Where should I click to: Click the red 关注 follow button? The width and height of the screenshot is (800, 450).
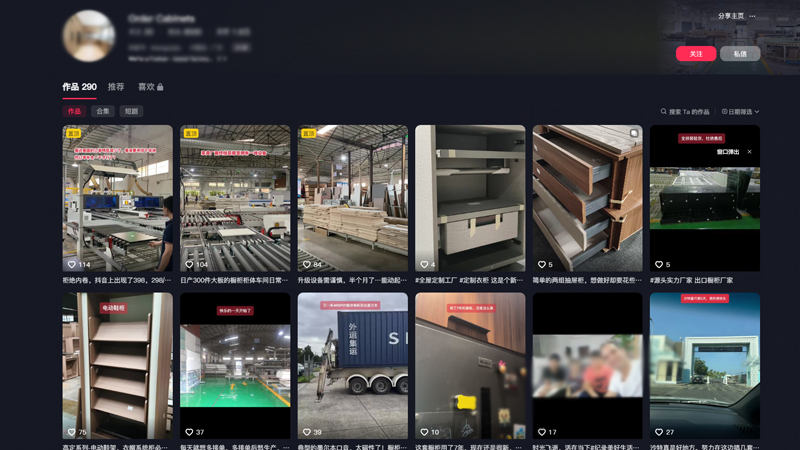(696, 54)
